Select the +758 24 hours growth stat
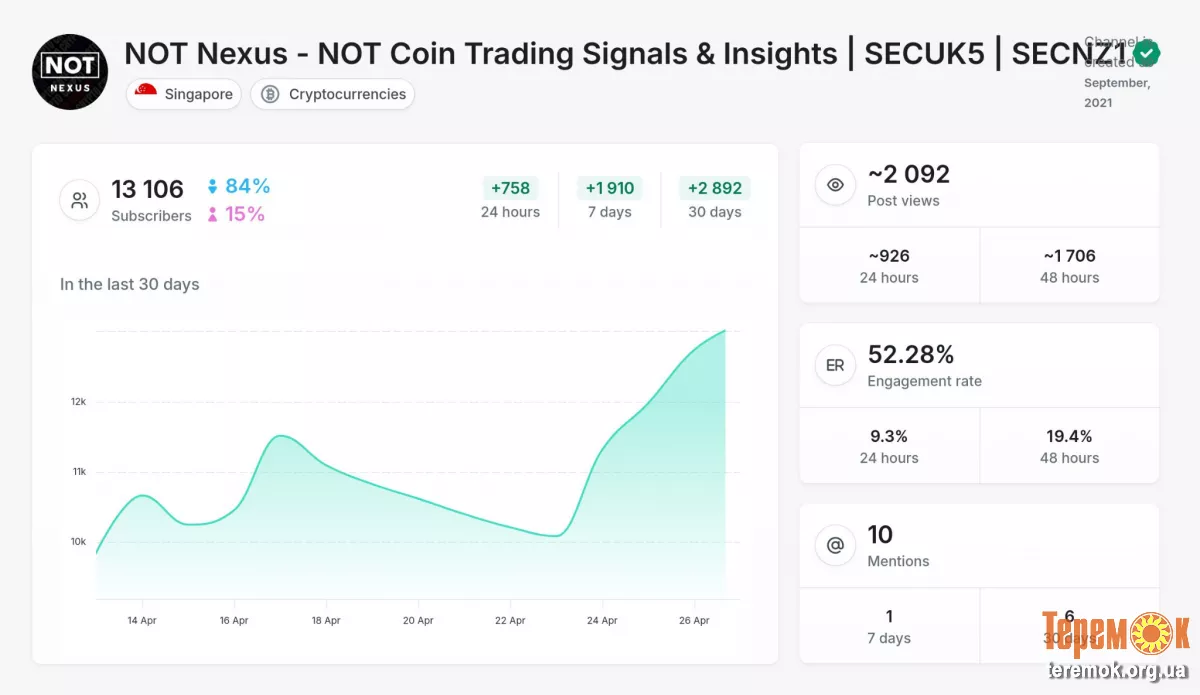 click(x=510, y=198)
